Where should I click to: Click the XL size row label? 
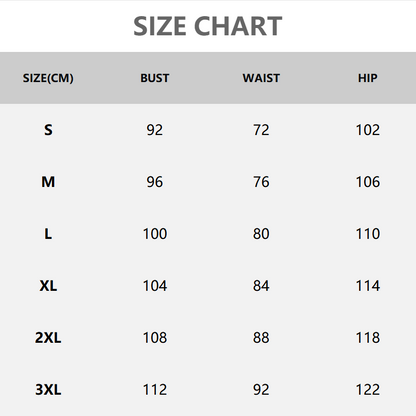[x=48, y=286]
